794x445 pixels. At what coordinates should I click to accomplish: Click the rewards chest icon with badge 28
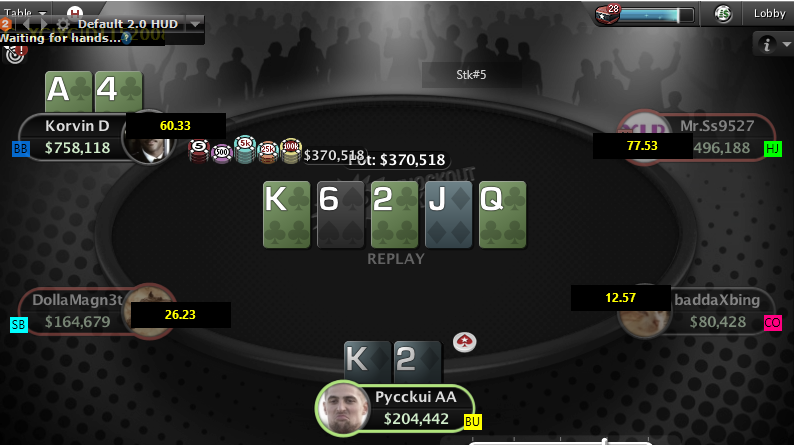tap(607, 14)
